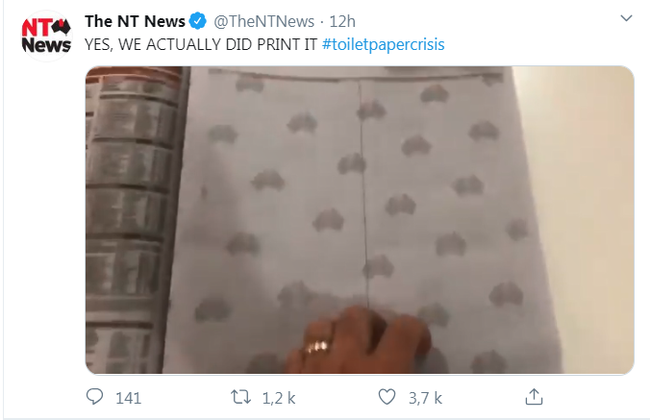Open The NT News display name
This screenshot has width=650, height=420.
coord(135,22)
